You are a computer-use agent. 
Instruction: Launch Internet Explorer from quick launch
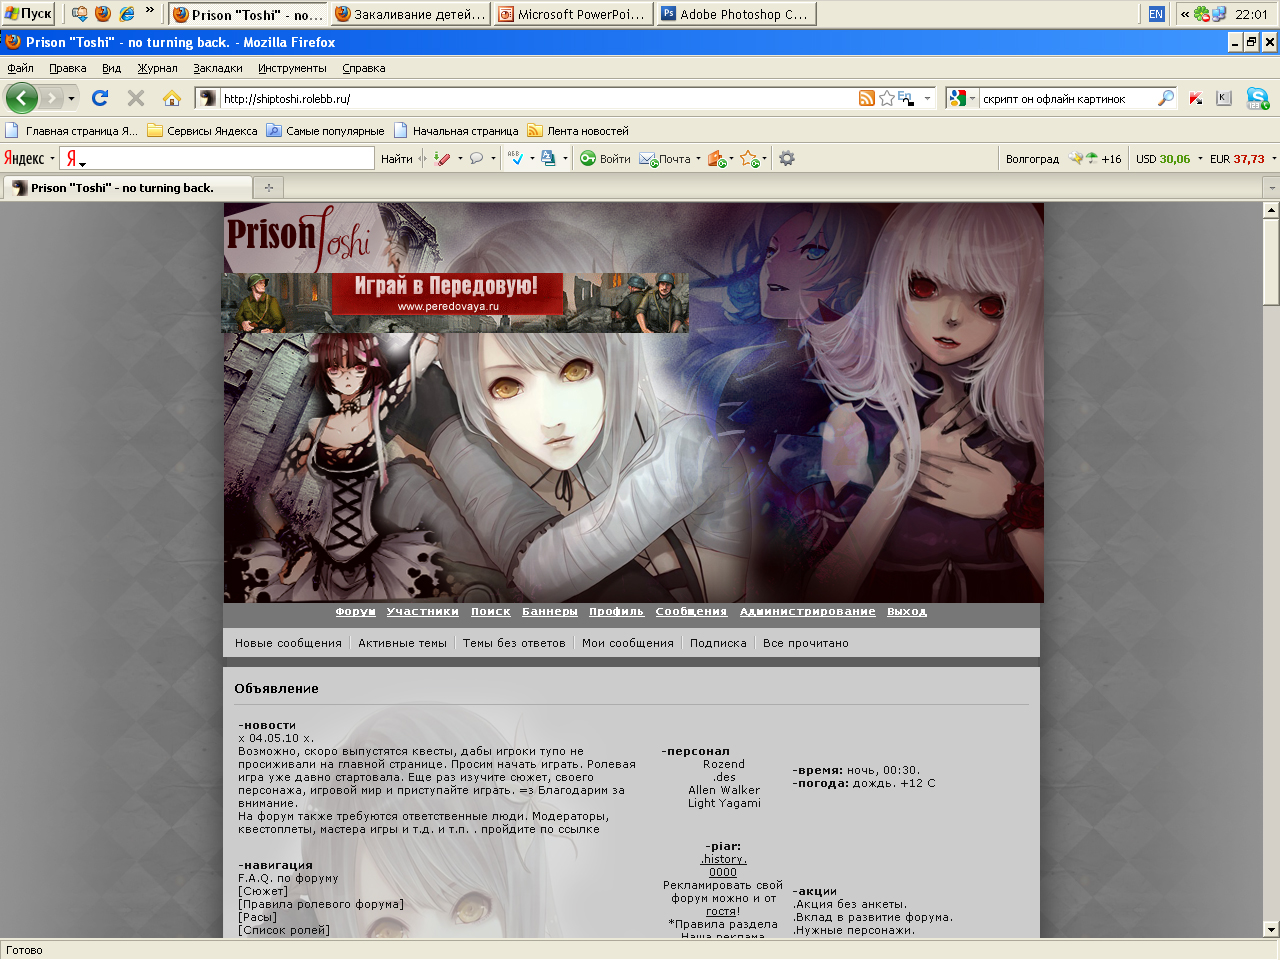click(x=127, y=14)
